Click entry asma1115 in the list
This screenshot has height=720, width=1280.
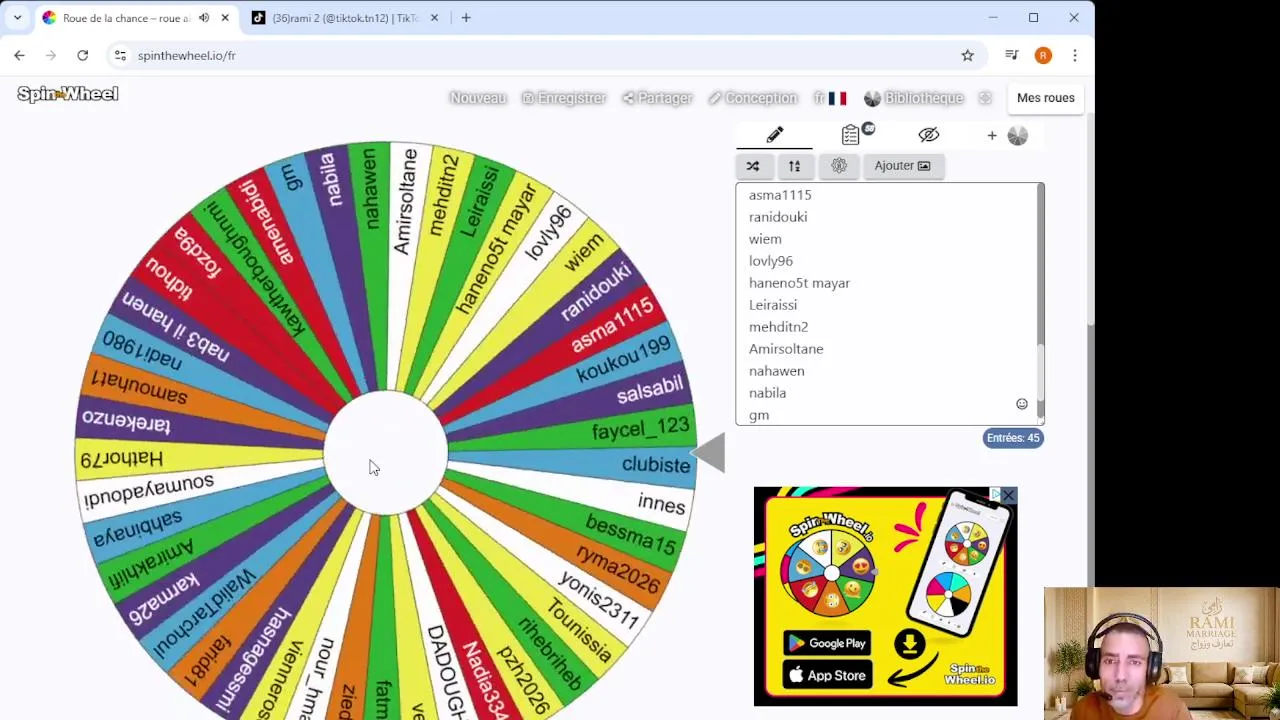[780, 195]
